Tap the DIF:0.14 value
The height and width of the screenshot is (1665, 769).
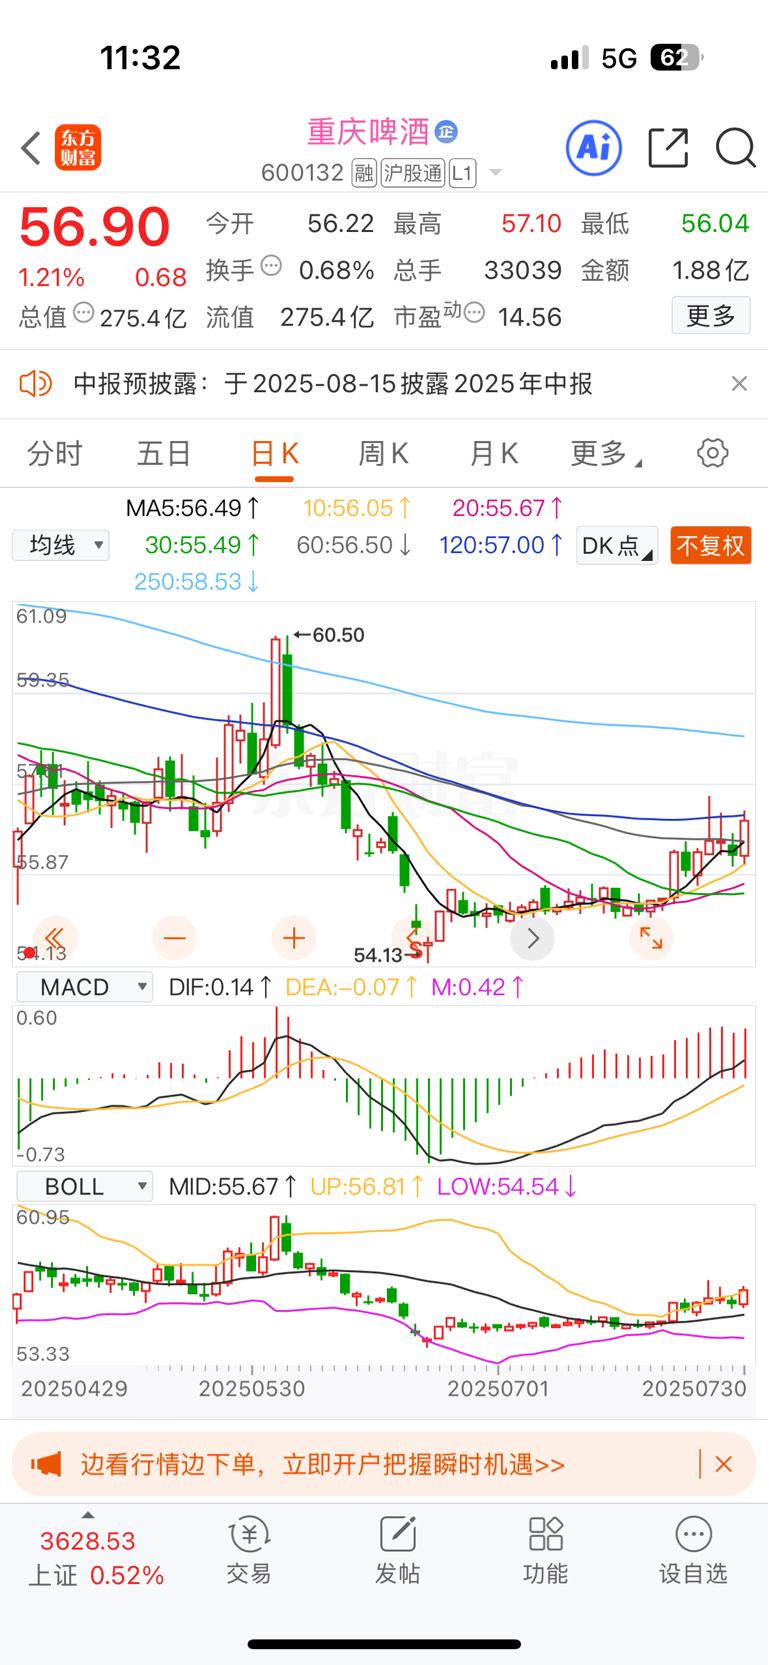pos(220,987)
